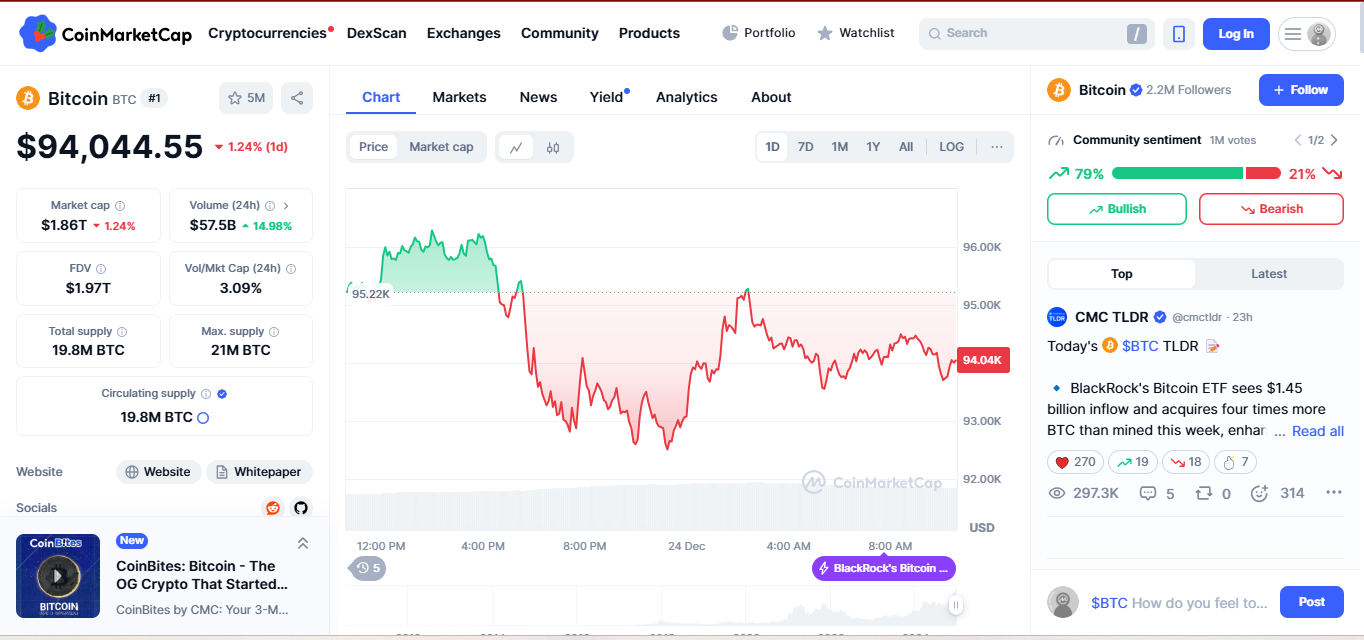Open the Cryptocurrencies nav menu
Image resolution: width=1364 pixels, height=640 pixels.
[267, 33]
